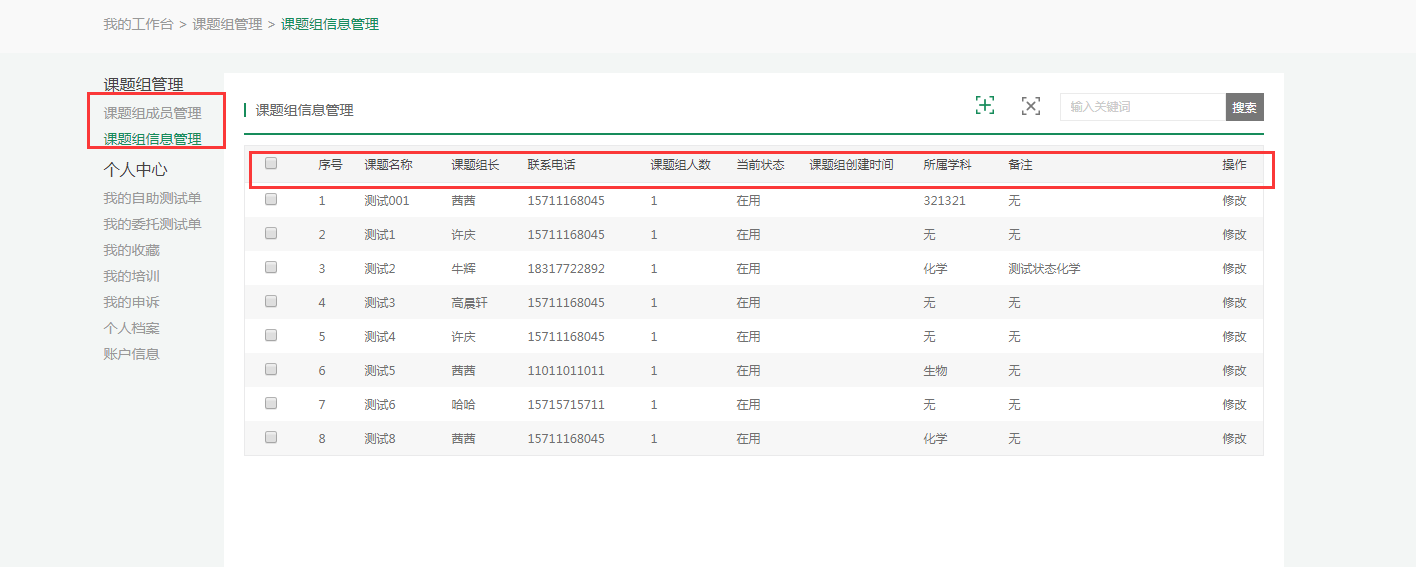Click 修改 for row 测试3
Screen dimensions: 1416x567
point(1234,303)
